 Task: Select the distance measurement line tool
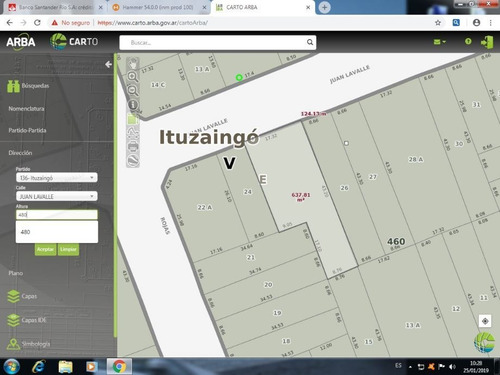pos(133,133)
